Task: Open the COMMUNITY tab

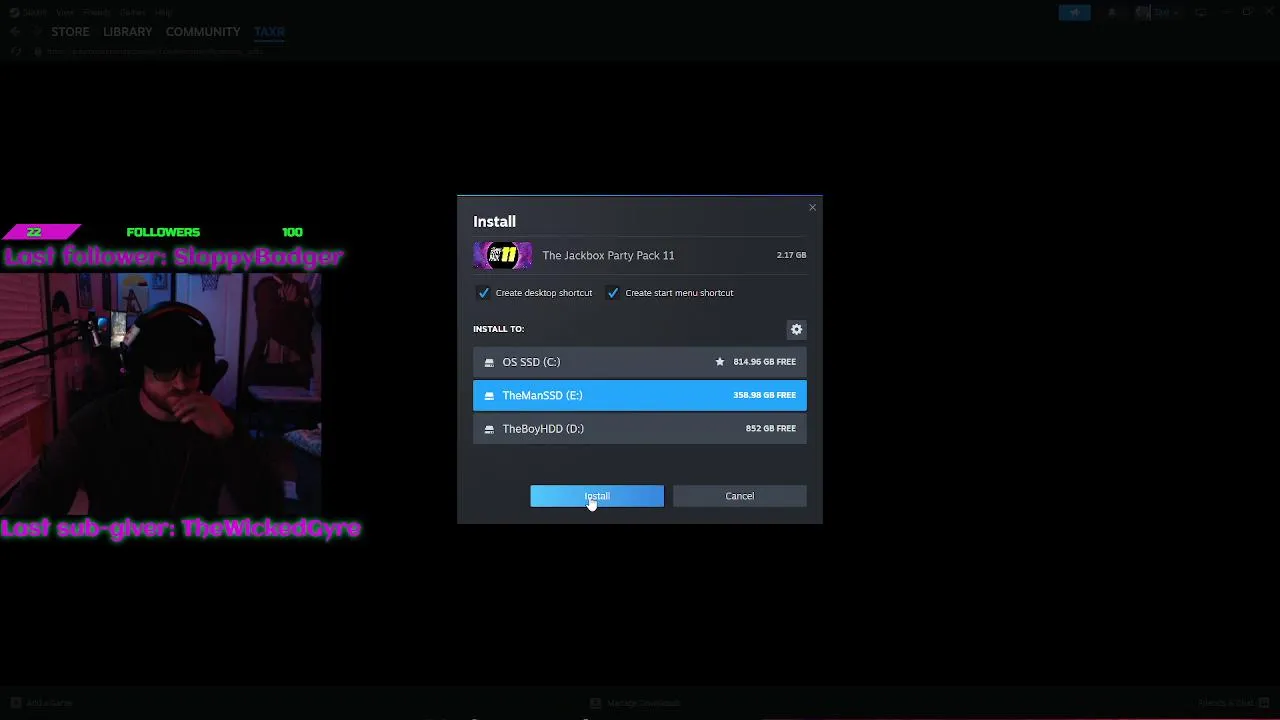Action: tap(203, 31)
